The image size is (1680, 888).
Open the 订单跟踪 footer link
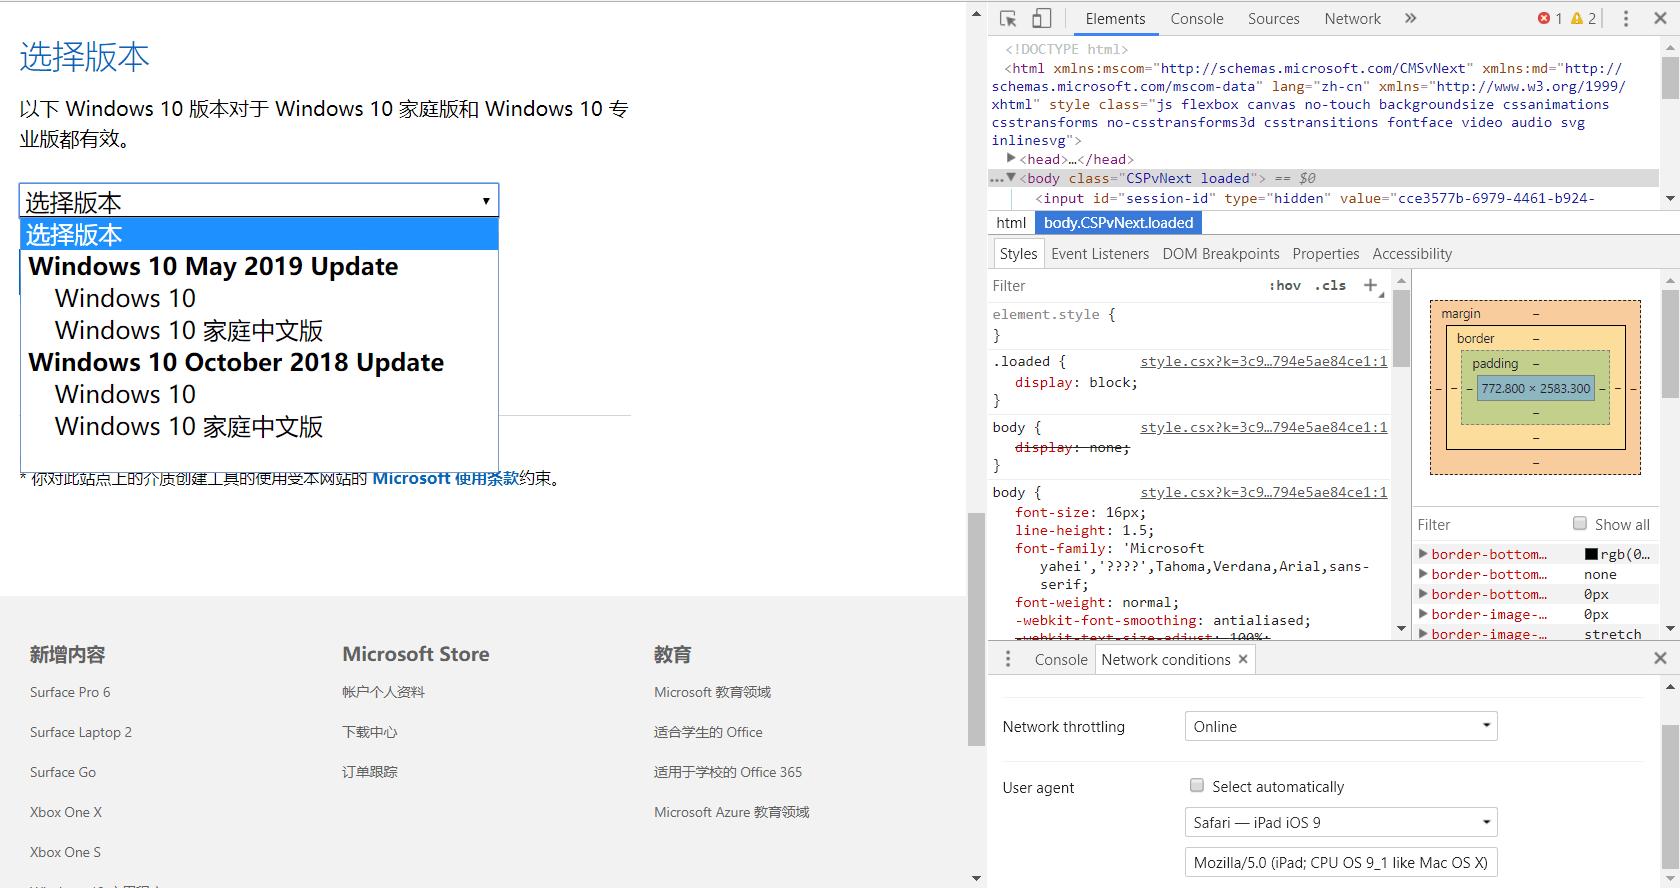coord(369,772)
